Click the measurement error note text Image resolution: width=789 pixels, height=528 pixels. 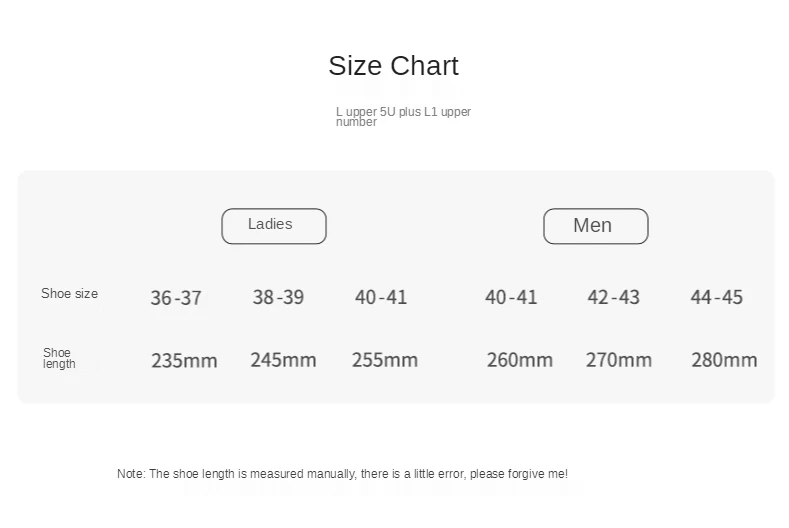click(x=342, y=474)
